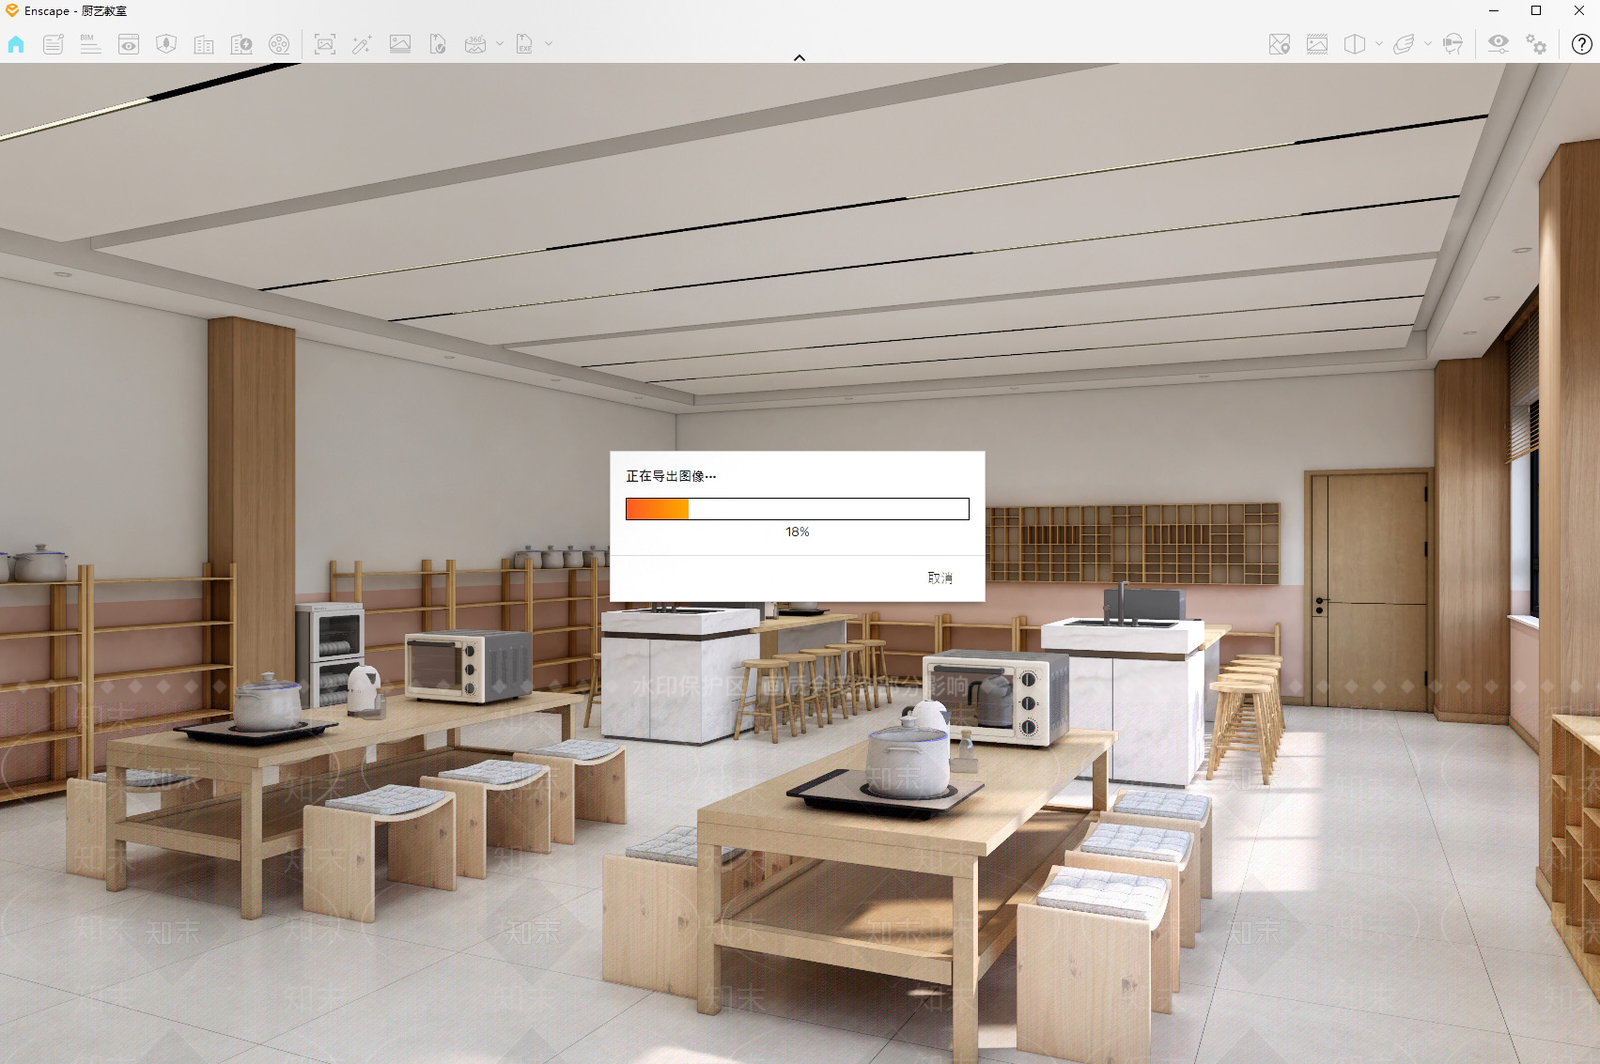
Task: Open the BIM information panel
Action: click(x=90, y=44)
